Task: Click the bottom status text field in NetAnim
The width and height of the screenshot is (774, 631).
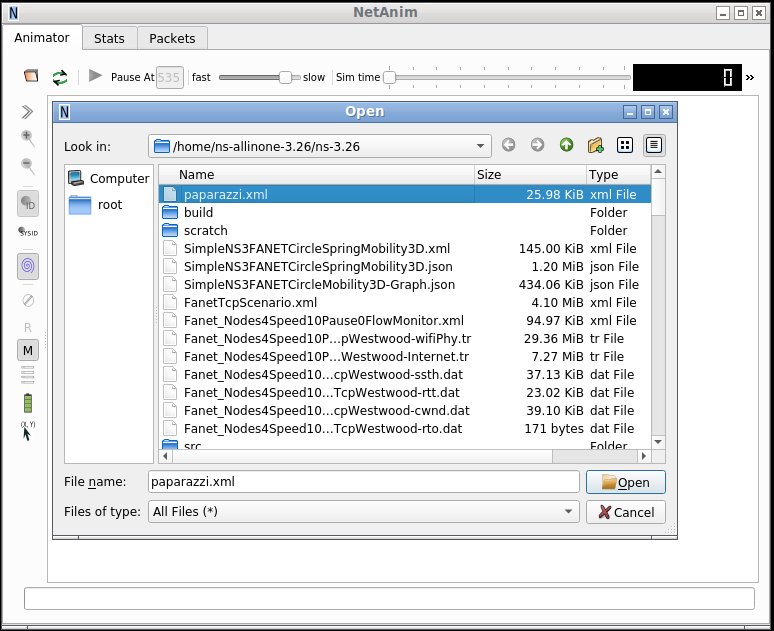Action: 389,598
